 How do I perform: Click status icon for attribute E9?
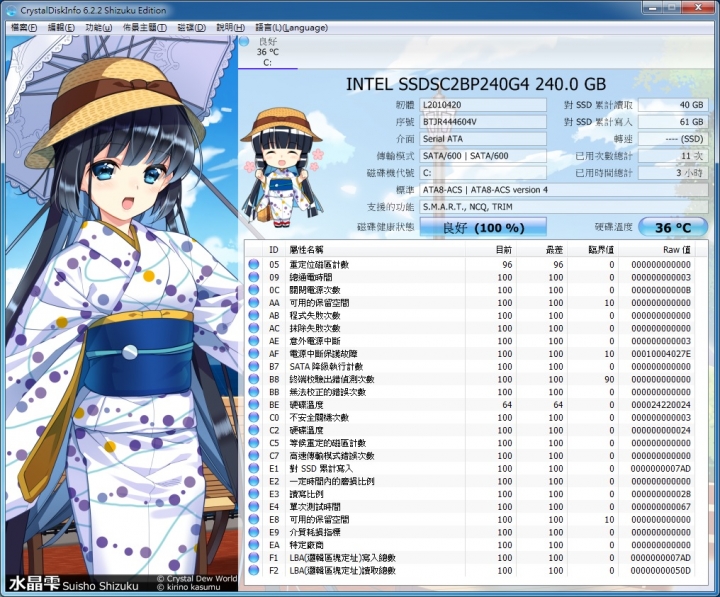tap(253, 532)
